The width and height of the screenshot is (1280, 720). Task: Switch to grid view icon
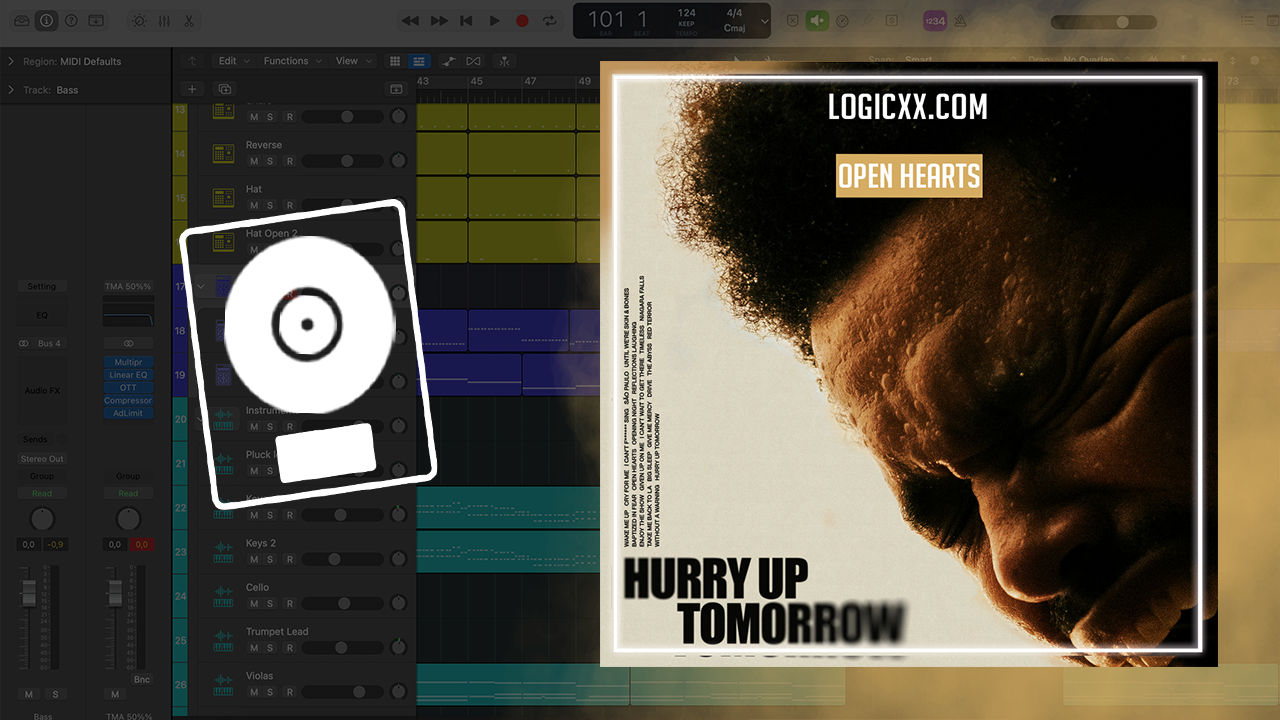(395, 61)
